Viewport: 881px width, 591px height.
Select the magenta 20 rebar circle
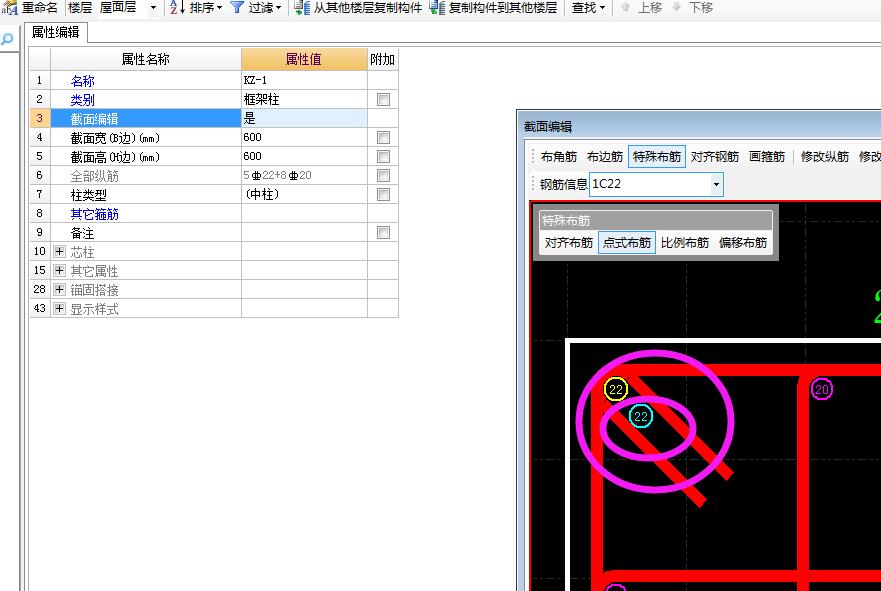point(822,389)
